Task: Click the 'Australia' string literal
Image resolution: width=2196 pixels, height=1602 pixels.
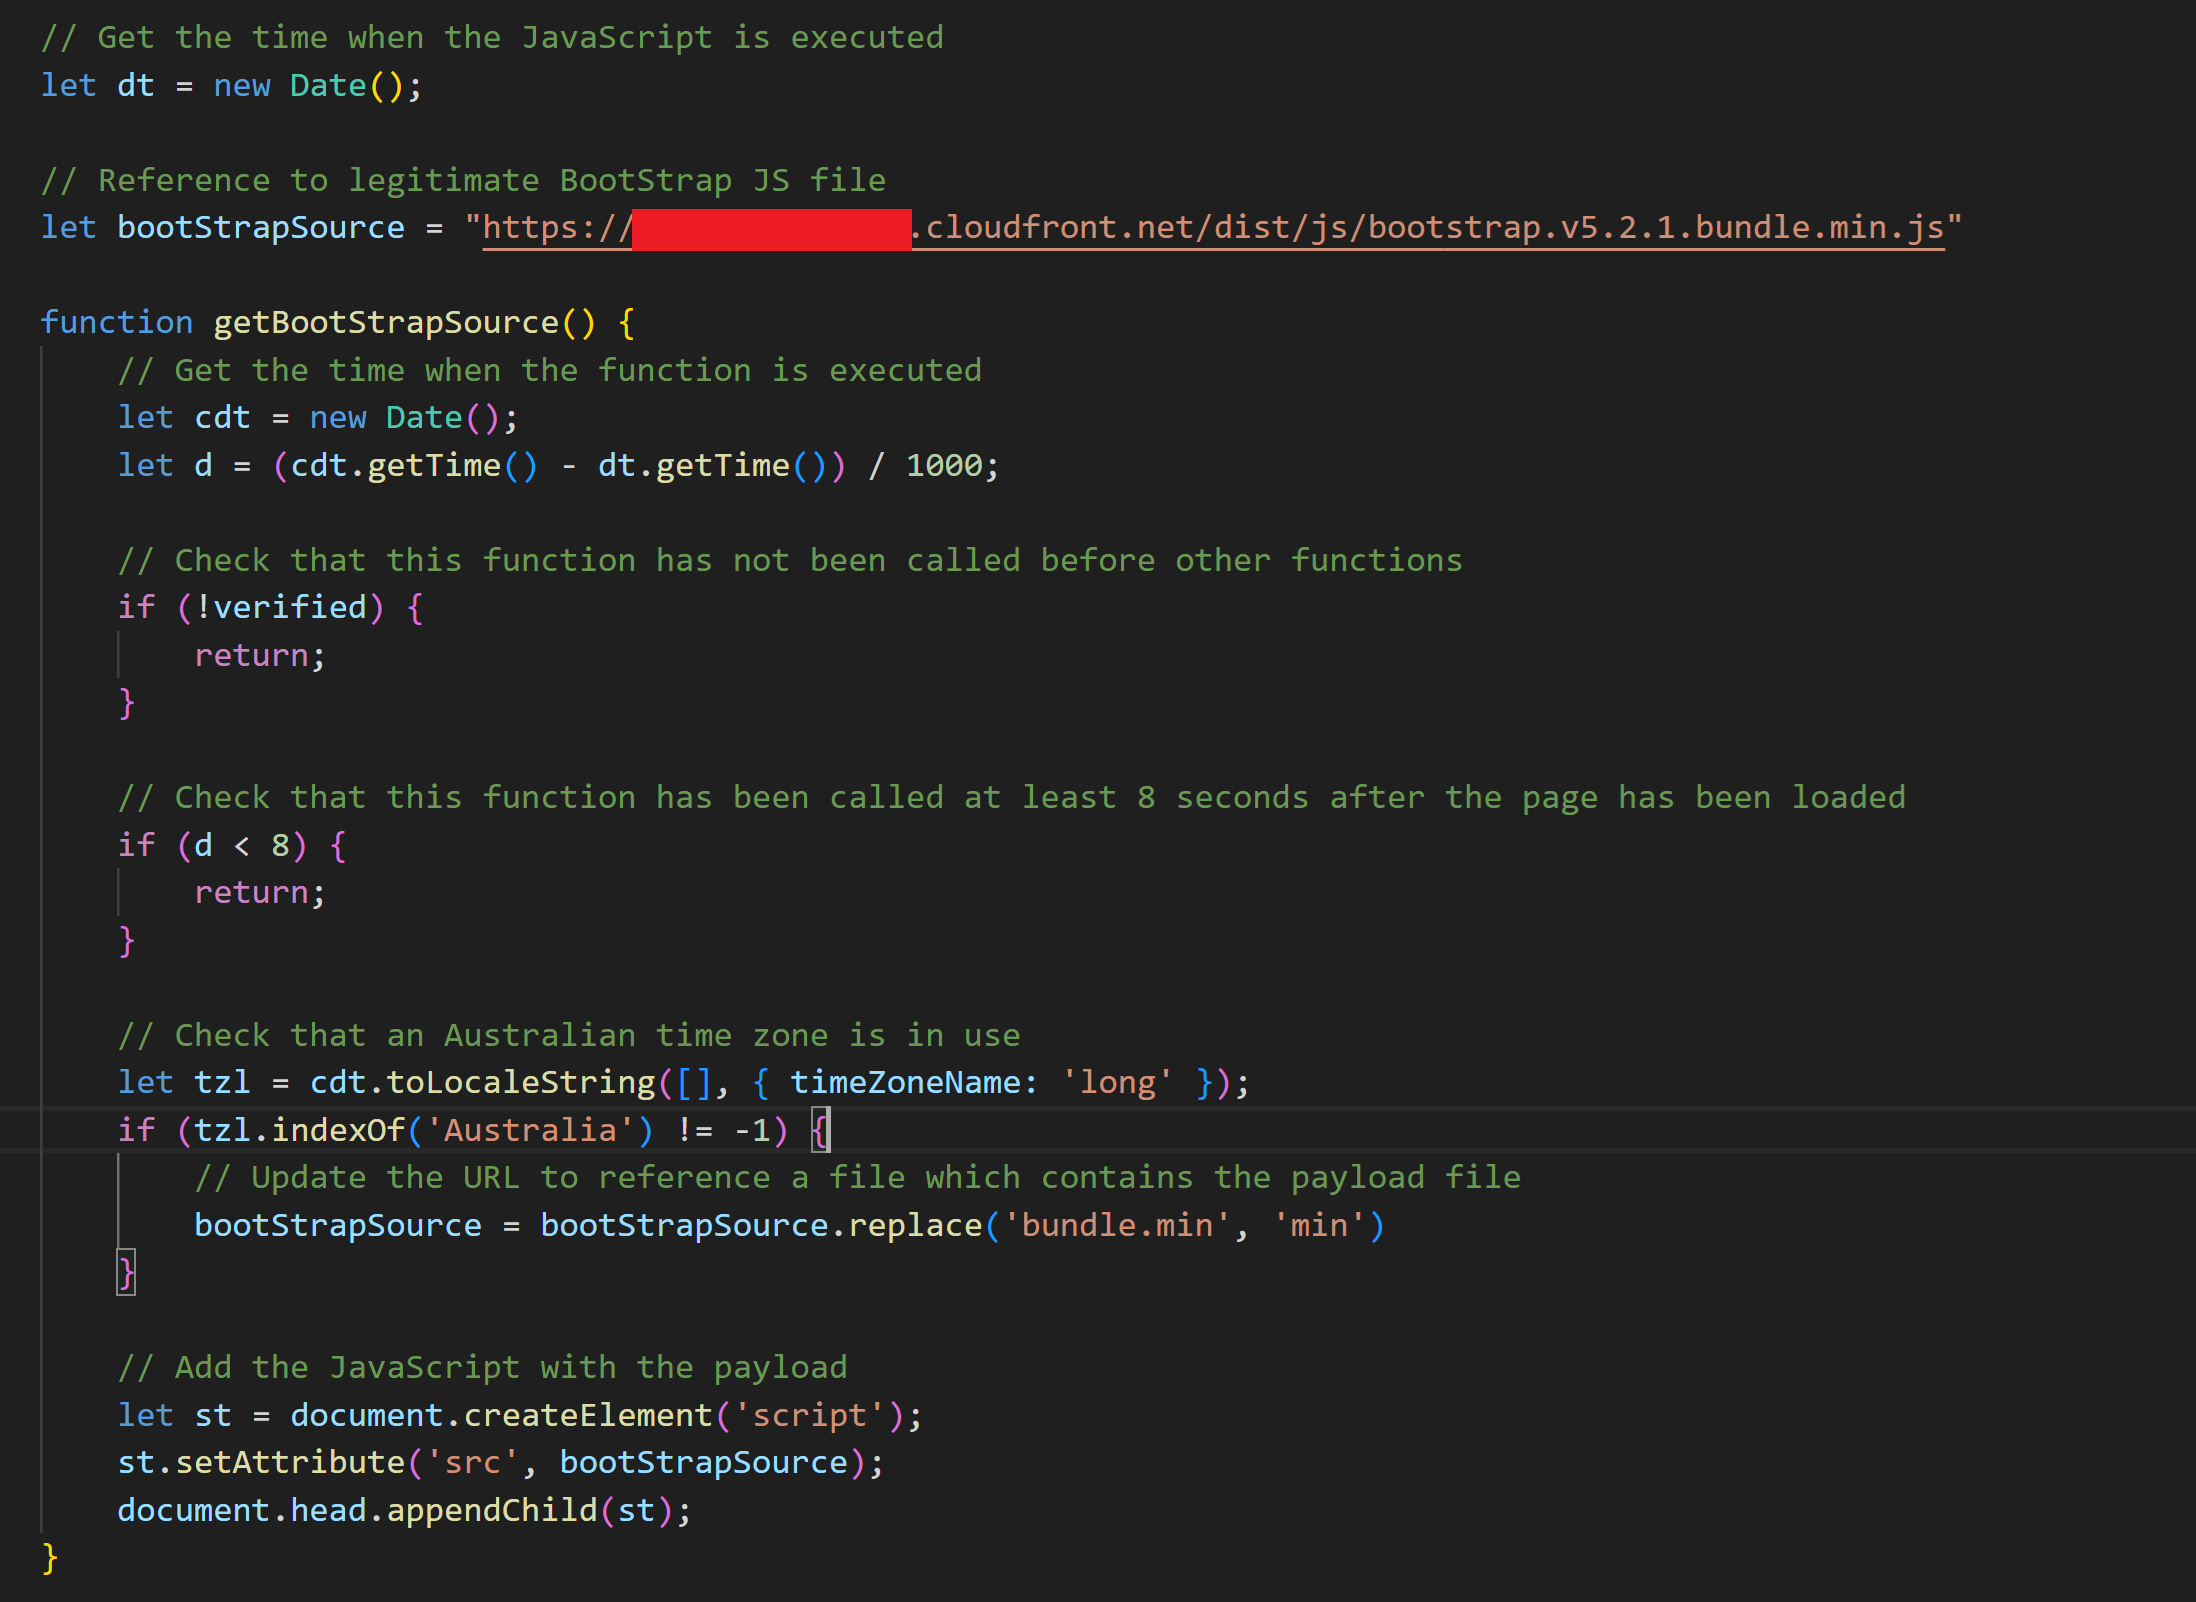Action: pyautogui.click(x=530, y=1130)
